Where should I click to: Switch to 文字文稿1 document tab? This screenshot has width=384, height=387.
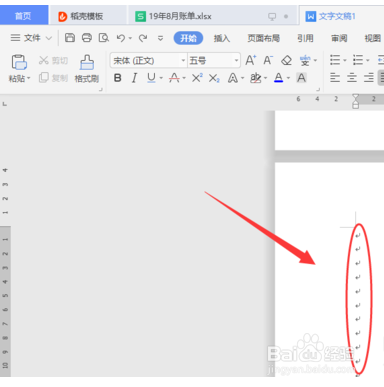(x=342, y=16)
